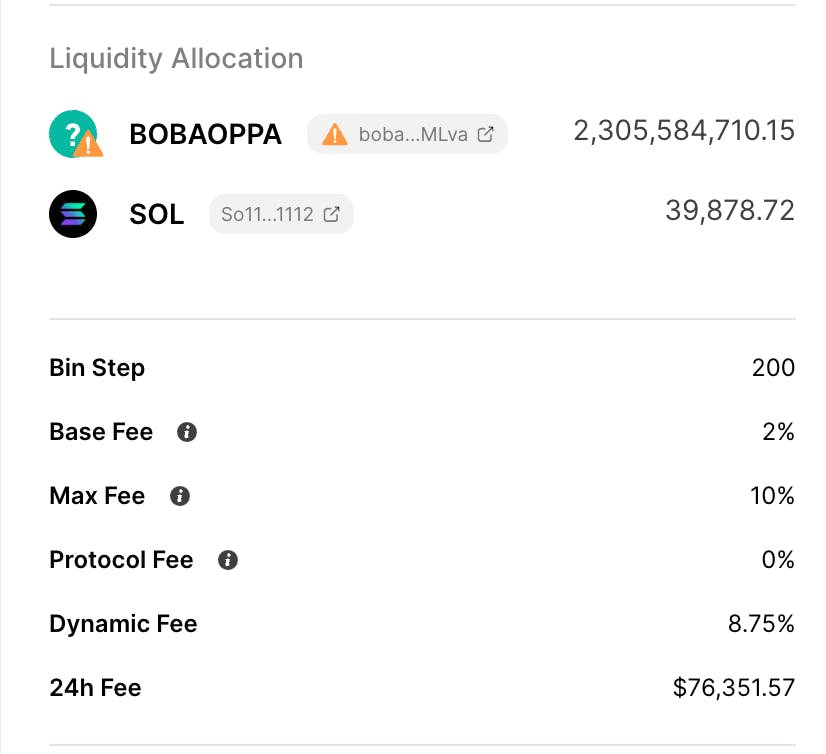Open external link icon beside So11...1112
Image resolution: width=826 pixels, height=754 pixels.
pyautogui.click(x=332, y=214)
